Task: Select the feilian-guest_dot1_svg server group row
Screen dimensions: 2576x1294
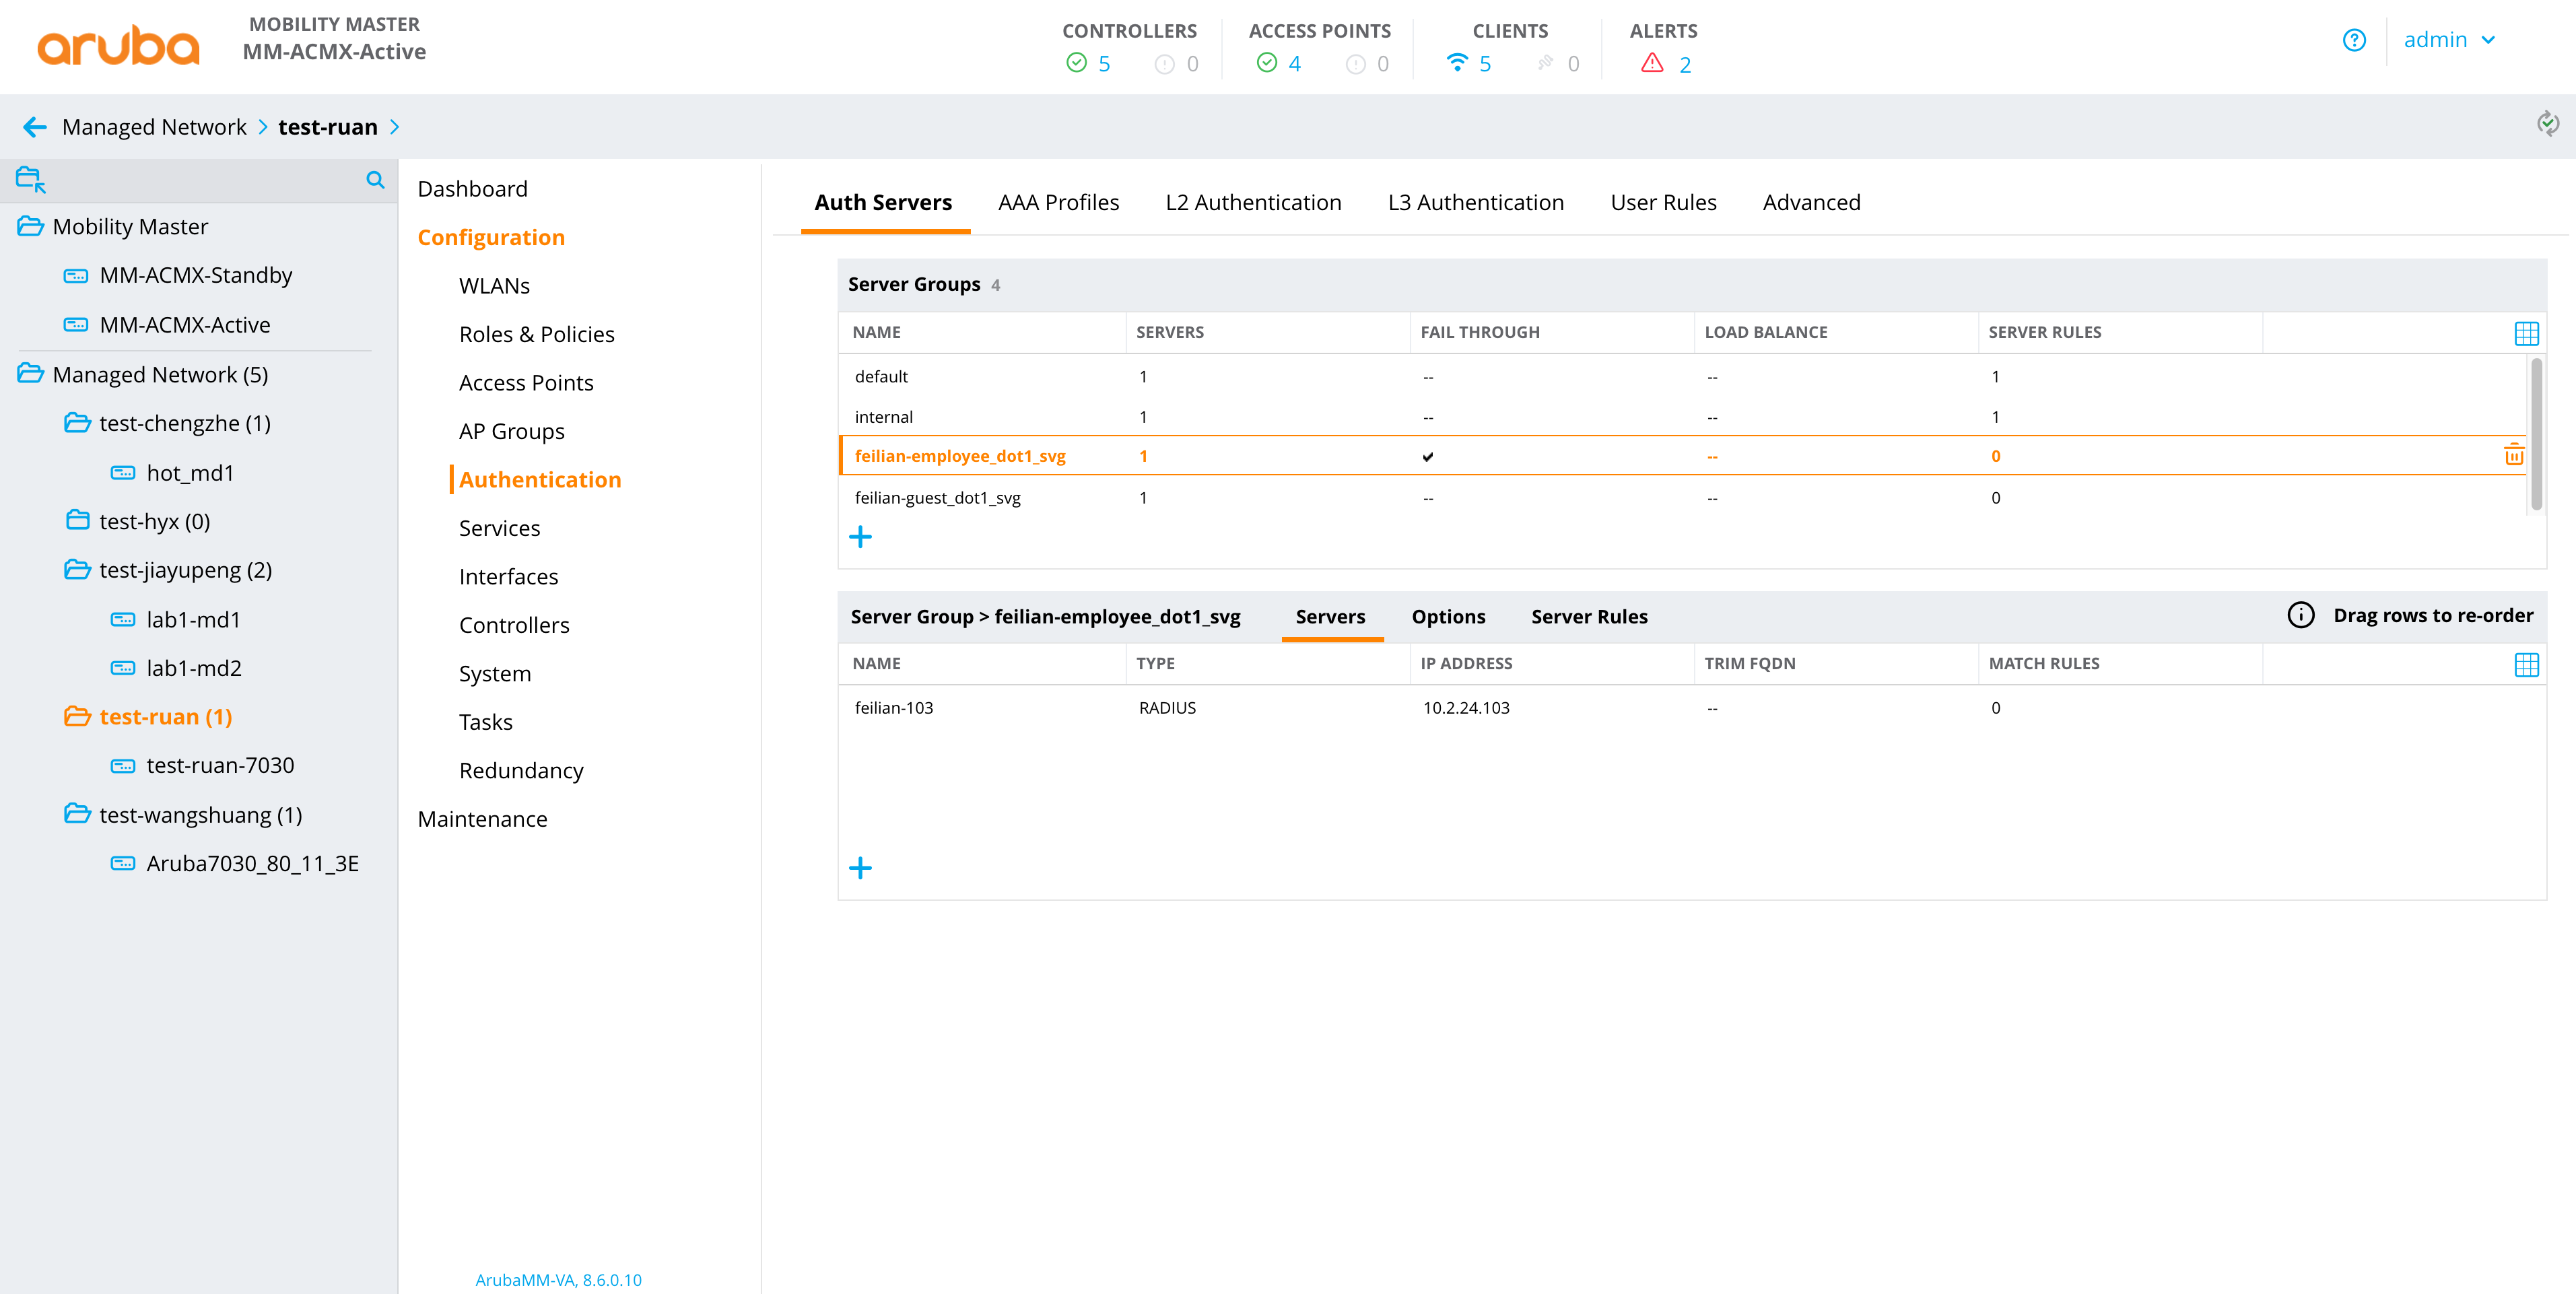Action: [1682, 497]
